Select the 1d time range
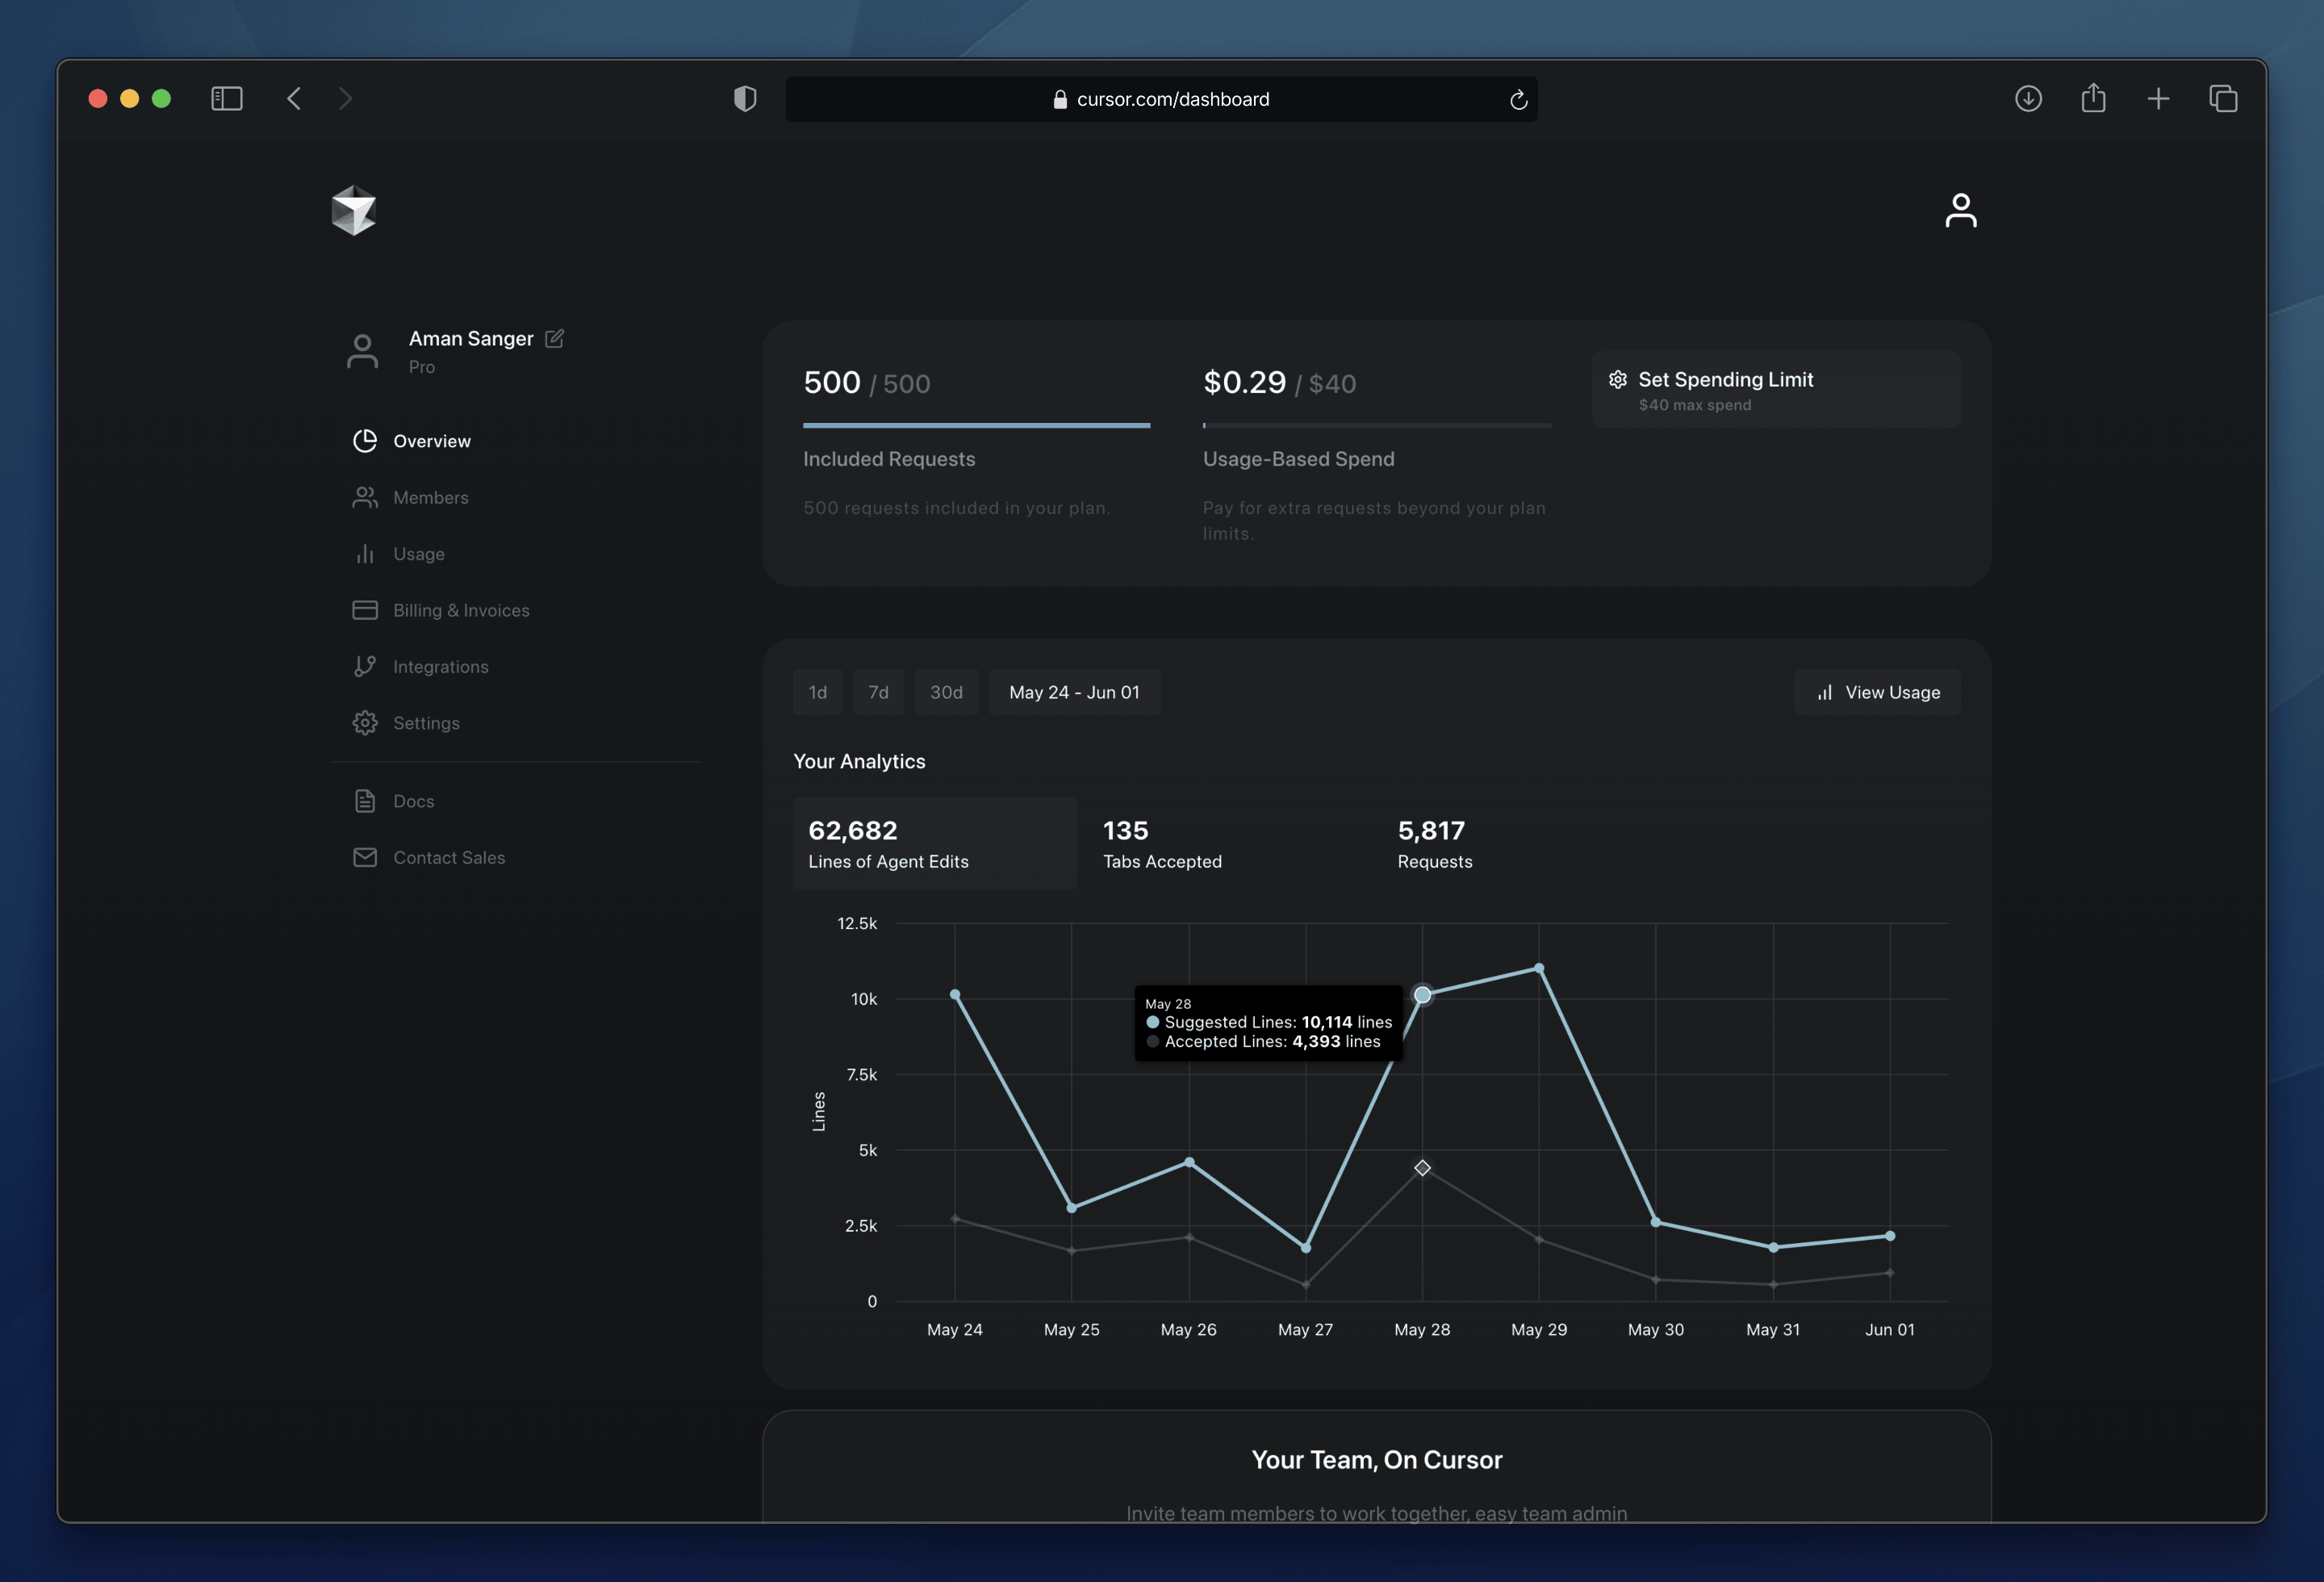The image size is (2324, 1582). point(817,692)
